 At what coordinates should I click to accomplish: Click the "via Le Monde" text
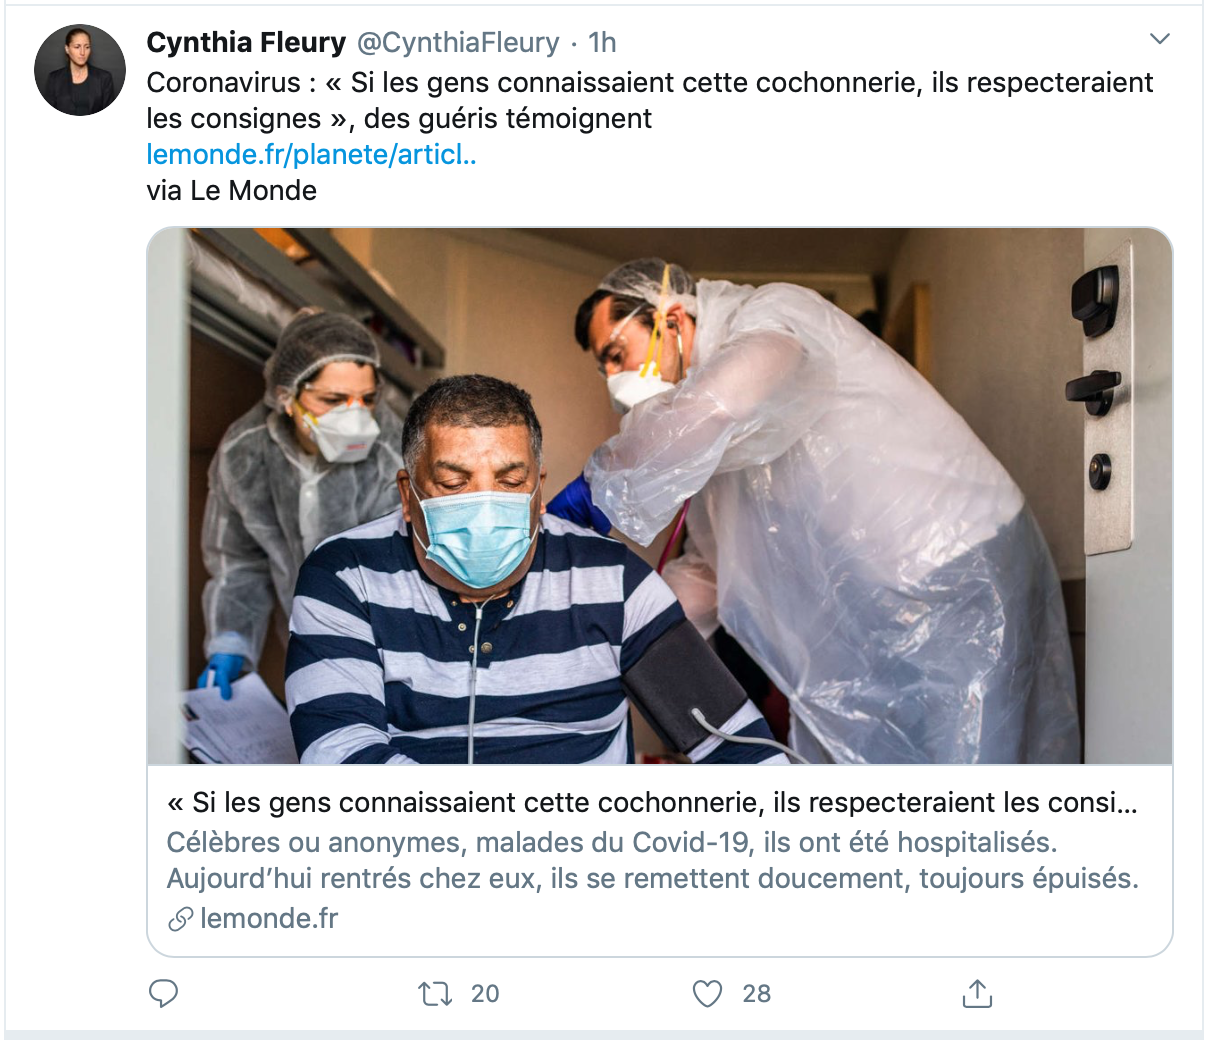point(231,190)
